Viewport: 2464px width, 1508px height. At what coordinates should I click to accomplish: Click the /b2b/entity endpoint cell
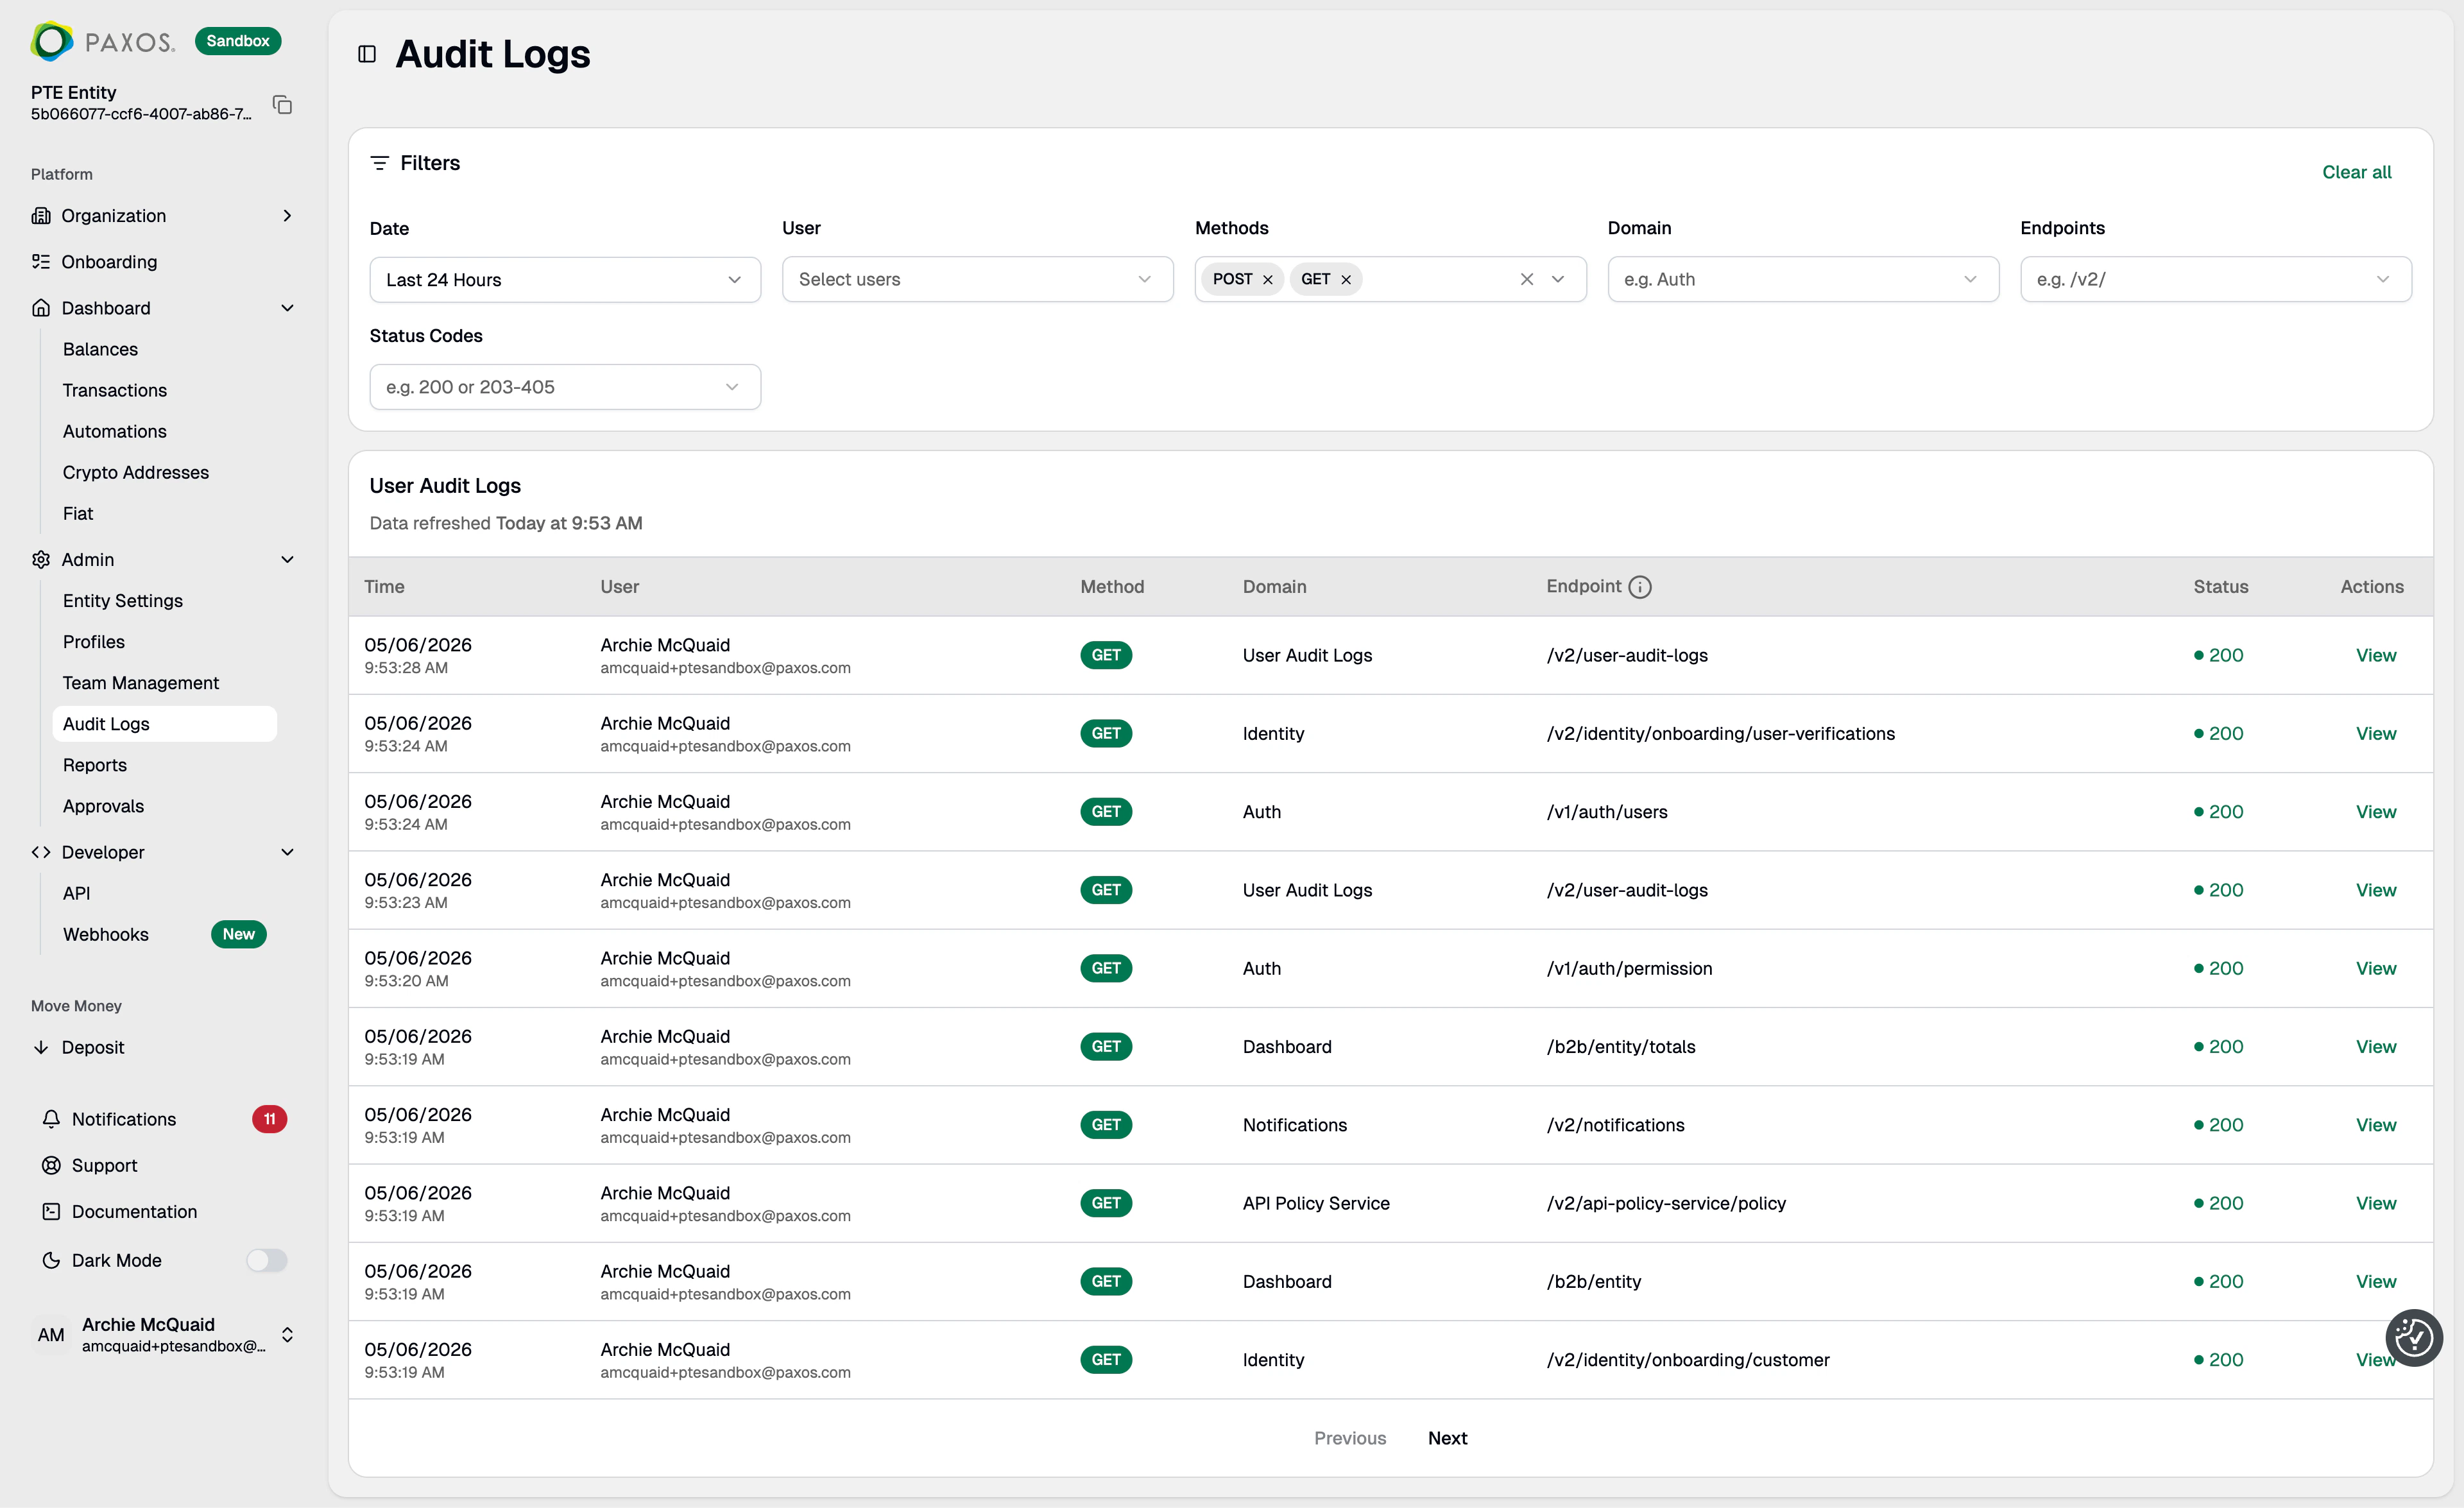[1594, 1282]
